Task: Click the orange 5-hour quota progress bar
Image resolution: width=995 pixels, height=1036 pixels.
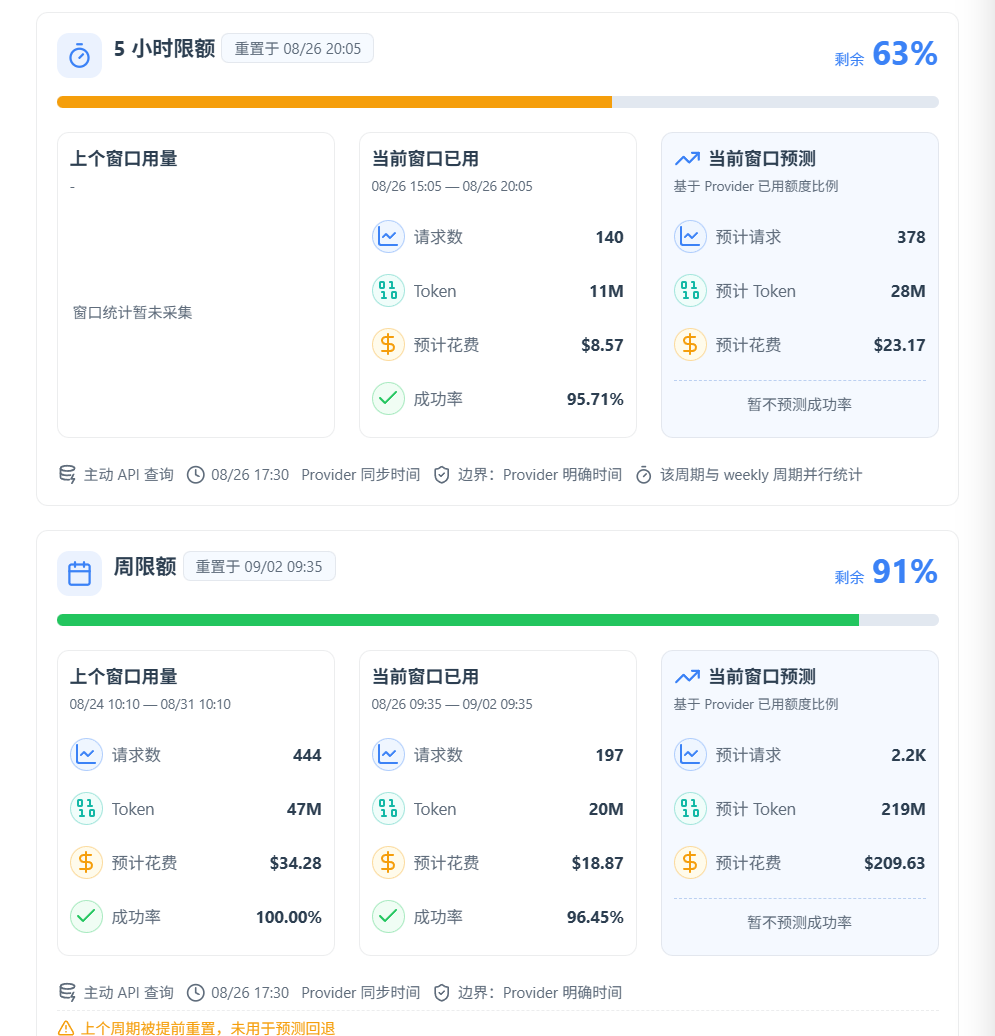Action: (498, 102)
